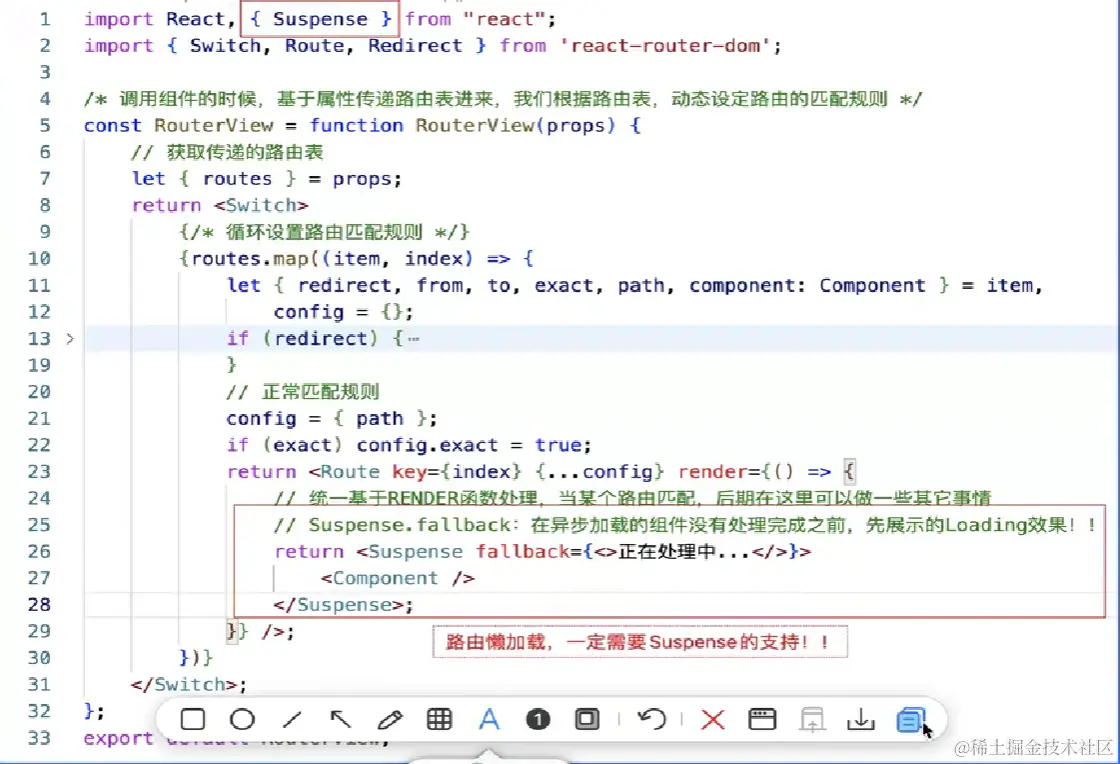Click the closing "</Suspense>" tag
Image resolution: width=1120 pixels, height=764 pixels.
(x=339, y=605)
